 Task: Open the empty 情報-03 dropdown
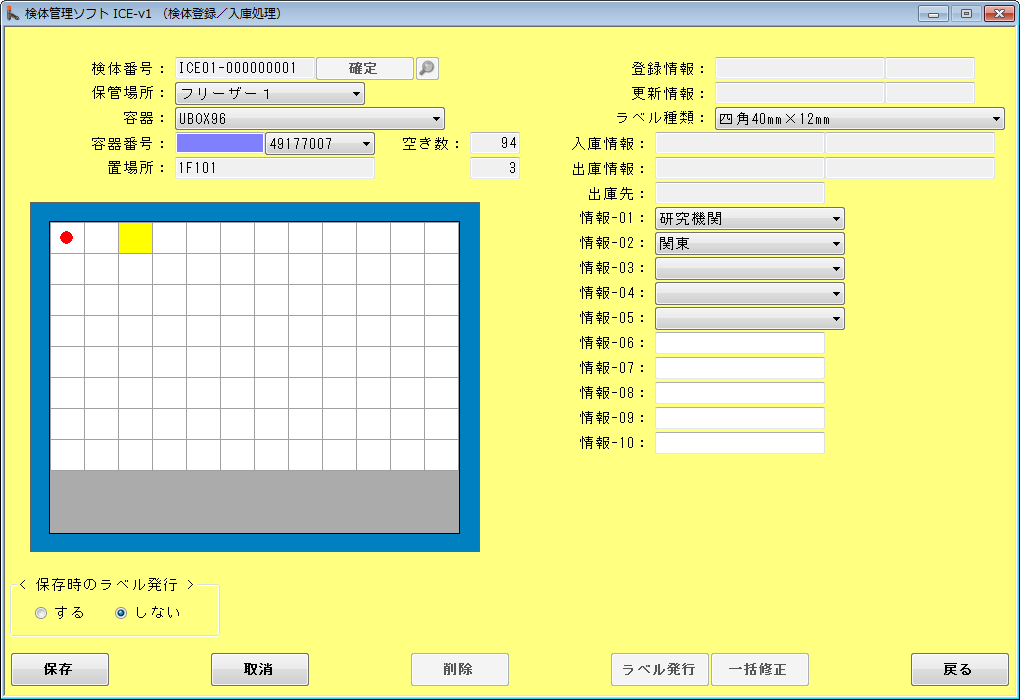pos(749,269)
